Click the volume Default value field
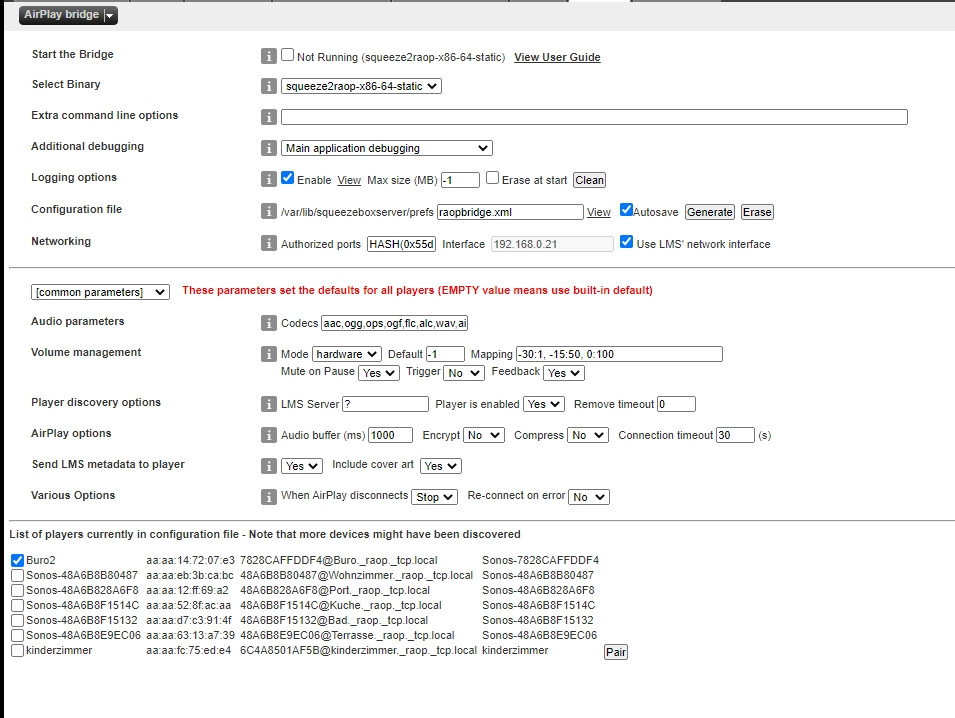 [445, 354]
